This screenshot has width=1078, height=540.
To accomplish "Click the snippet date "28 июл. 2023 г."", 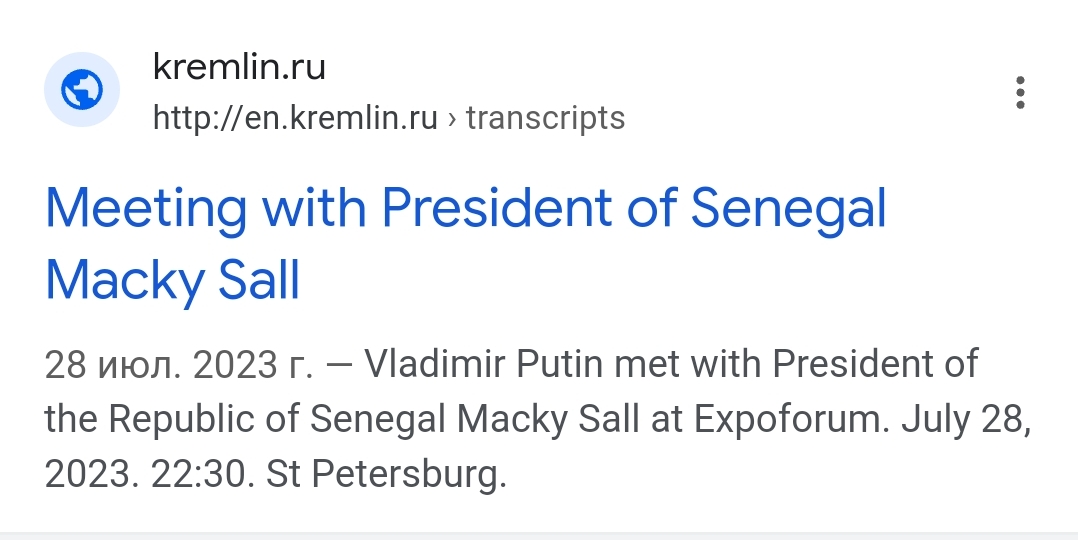I will (180, 365).
